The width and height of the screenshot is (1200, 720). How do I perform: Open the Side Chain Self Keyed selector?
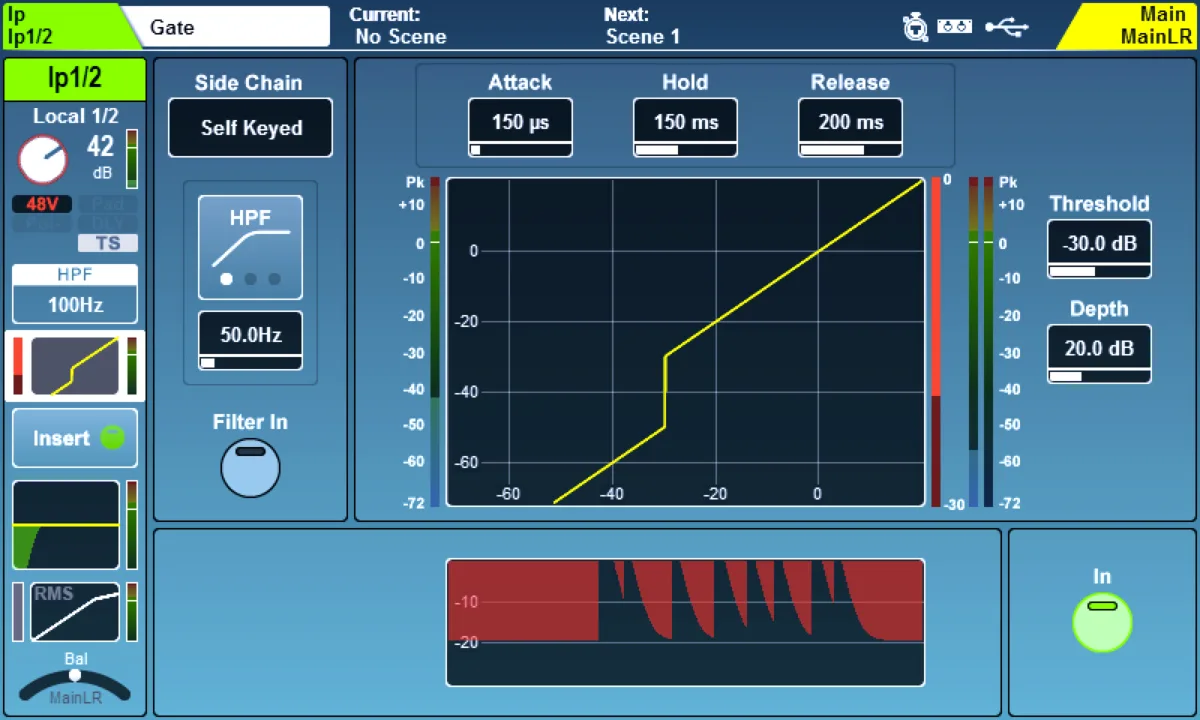(250, 128)
